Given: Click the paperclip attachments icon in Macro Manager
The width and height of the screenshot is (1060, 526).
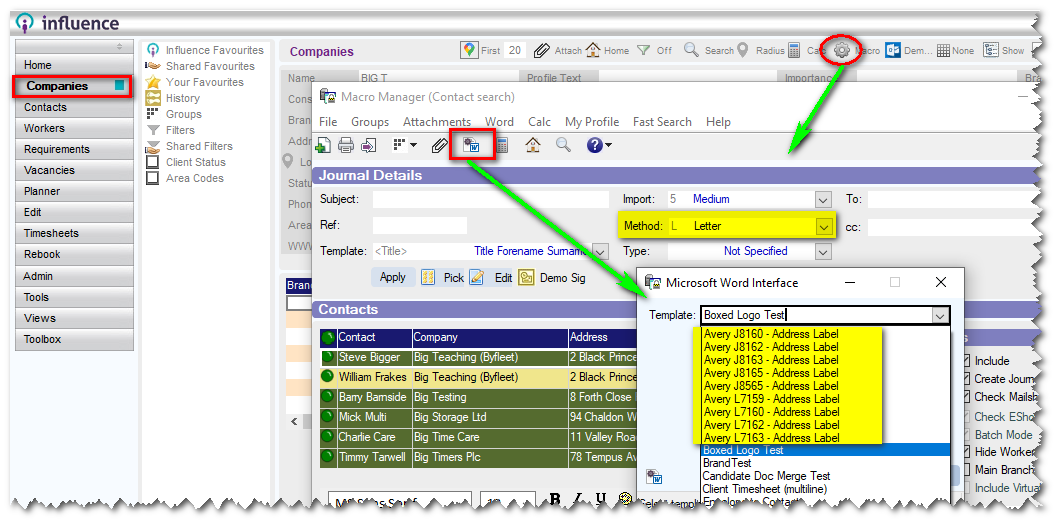Looking at the screenshot, I should click(x=440, y=145).
